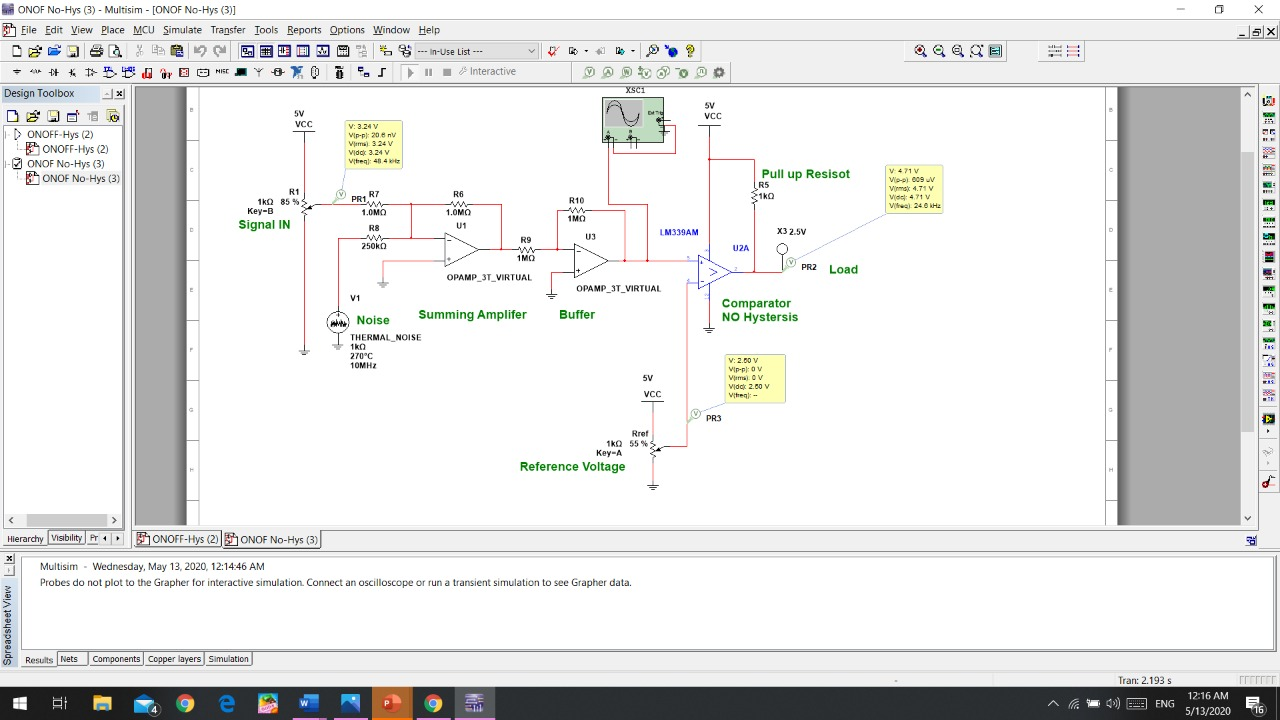The image size is (1280, 720).
Task: Click the Find magnifier icon in toolbar
Action: (x=652, y=51)
